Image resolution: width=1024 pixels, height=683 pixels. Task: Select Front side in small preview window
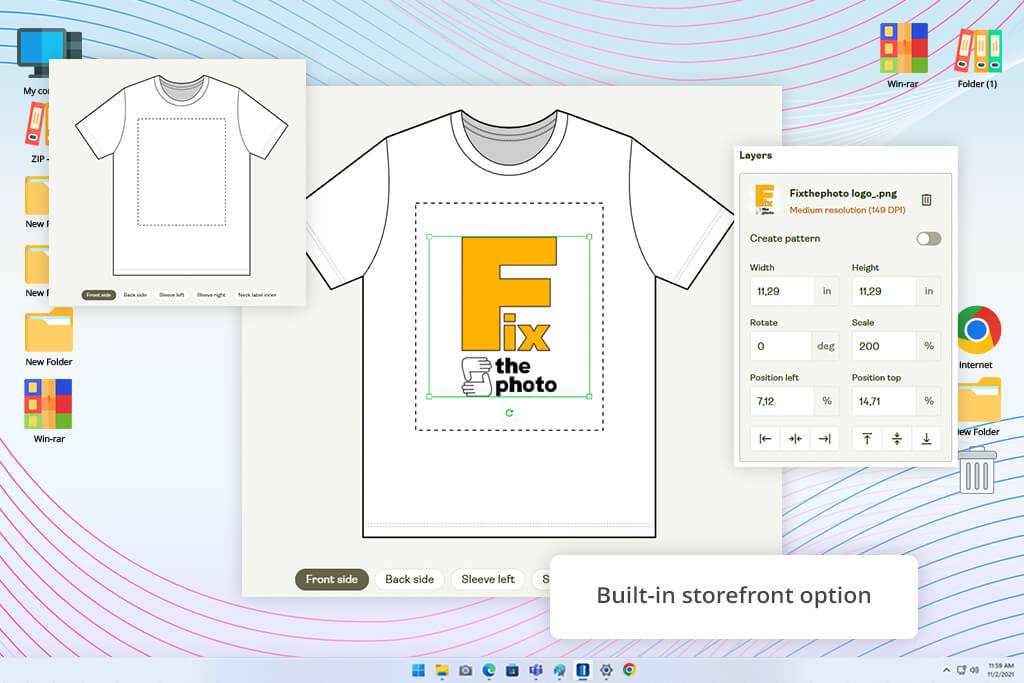[99, 295]
